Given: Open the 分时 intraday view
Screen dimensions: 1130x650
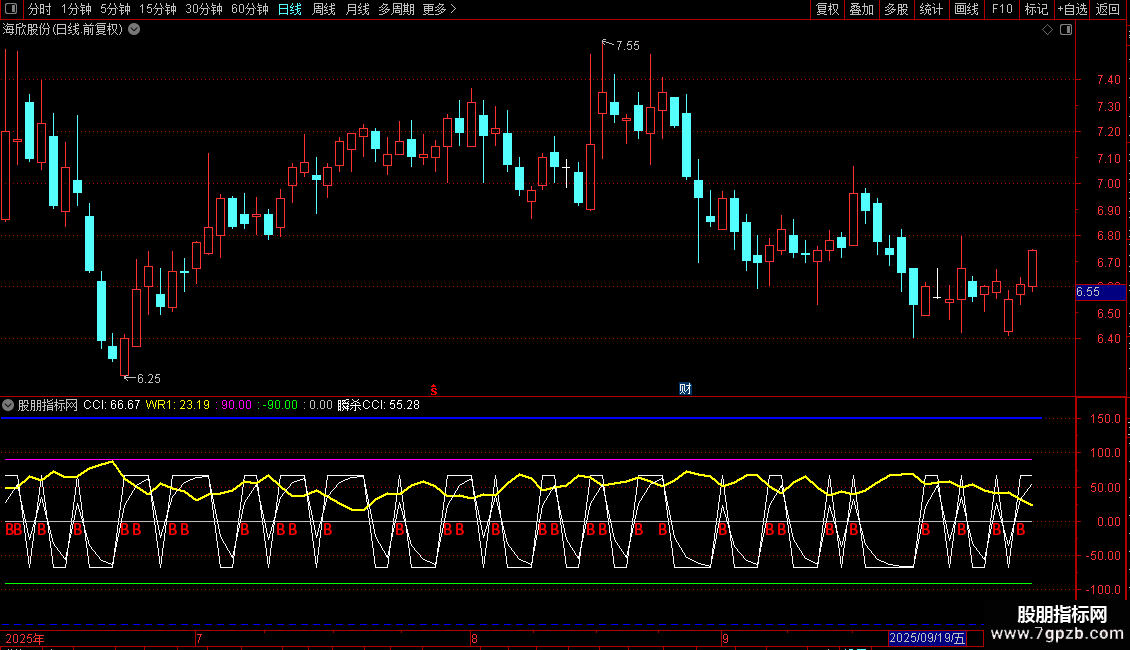Looking at the screenshot, I should coord(39,9).
